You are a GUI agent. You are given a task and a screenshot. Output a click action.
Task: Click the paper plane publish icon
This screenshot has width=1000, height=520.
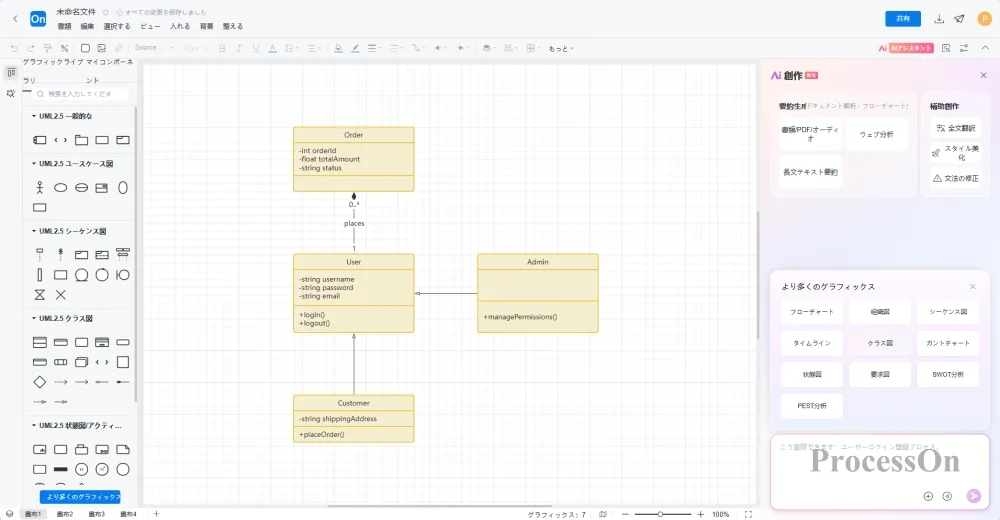(x=960, y=19)
